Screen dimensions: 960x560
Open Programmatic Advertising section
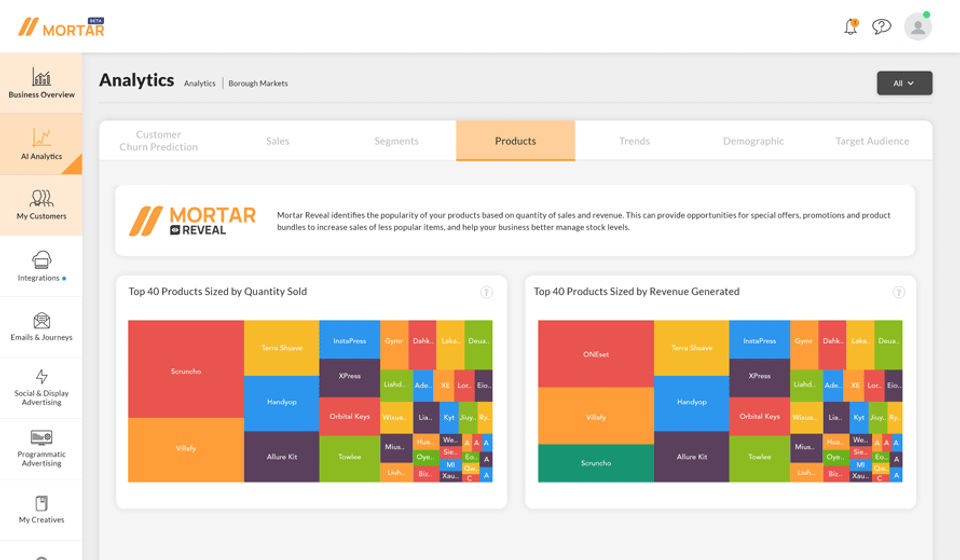pos(41,449)
